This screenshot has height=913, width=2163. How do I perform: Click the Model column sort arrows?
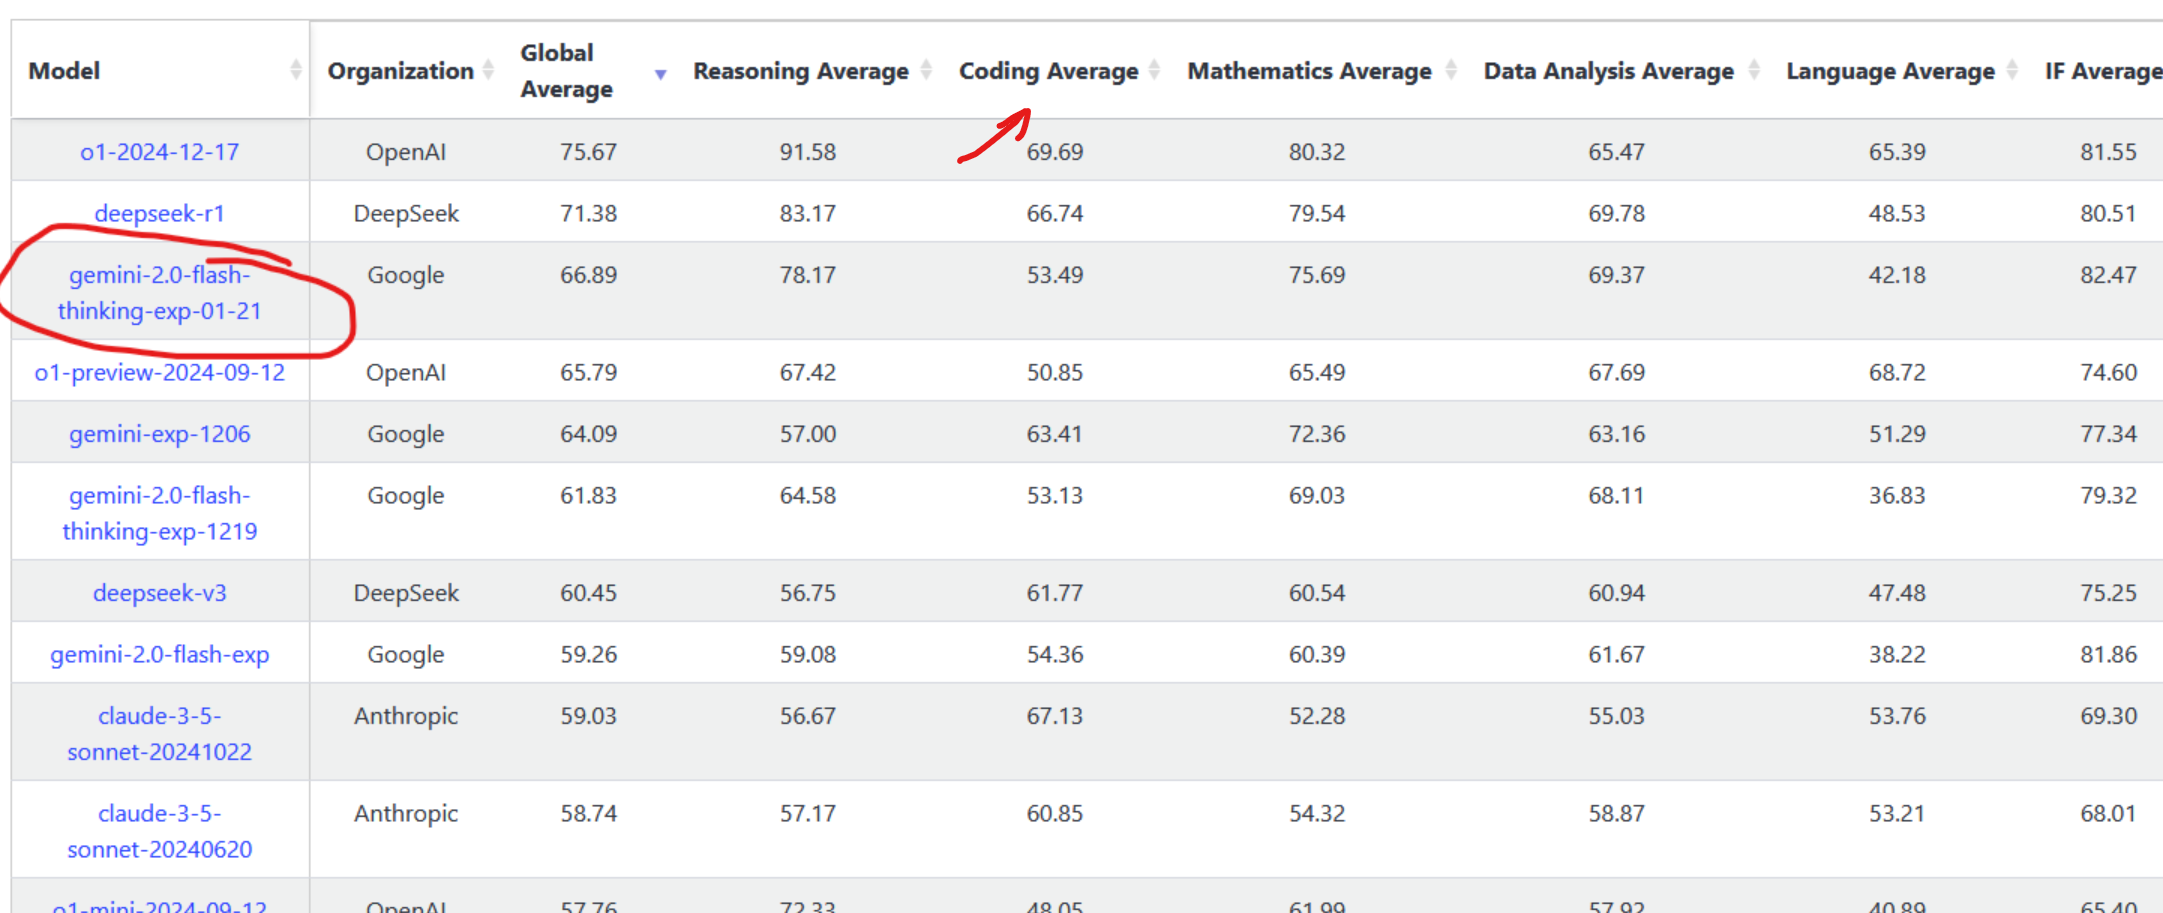[295, 70]
